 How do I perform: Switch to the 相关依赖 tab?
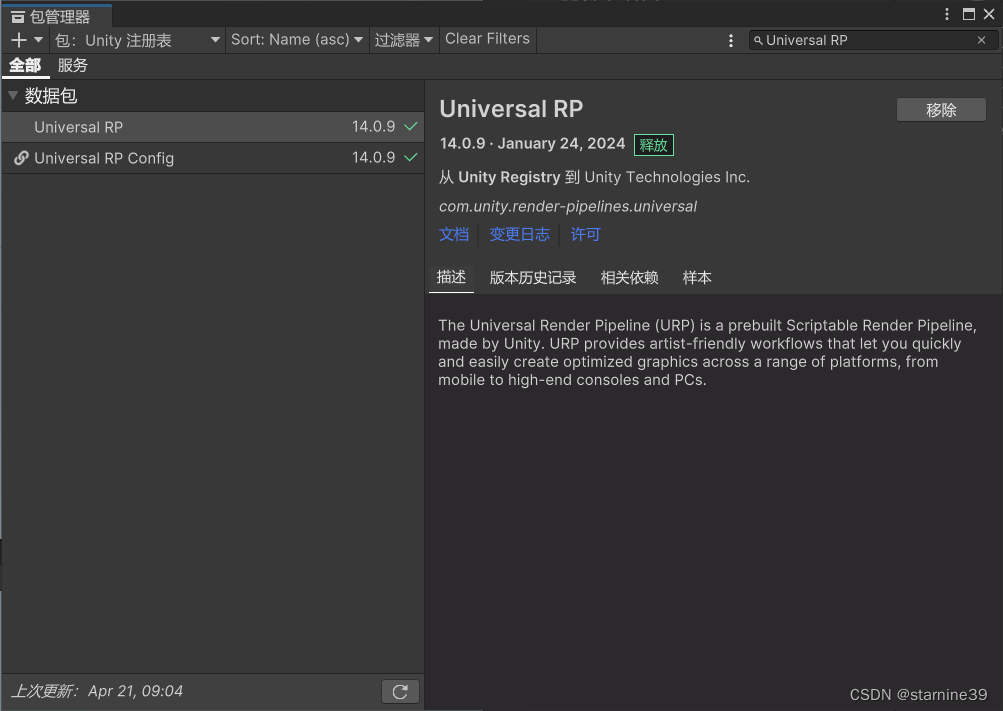tap(629, 278)
